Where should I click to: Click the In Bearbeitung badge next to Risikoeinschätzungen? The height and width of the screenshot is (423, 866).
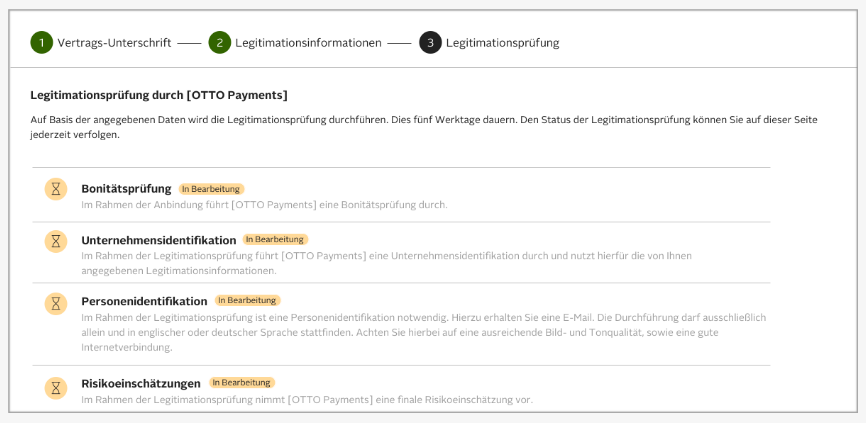(242, 382)
